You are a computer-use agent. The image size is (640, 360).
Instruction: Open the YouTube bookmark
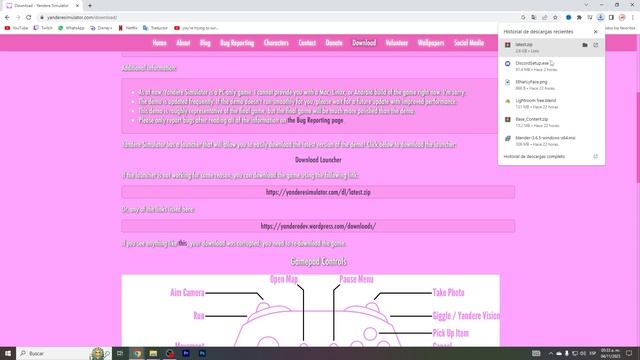[x=16, y=28]
